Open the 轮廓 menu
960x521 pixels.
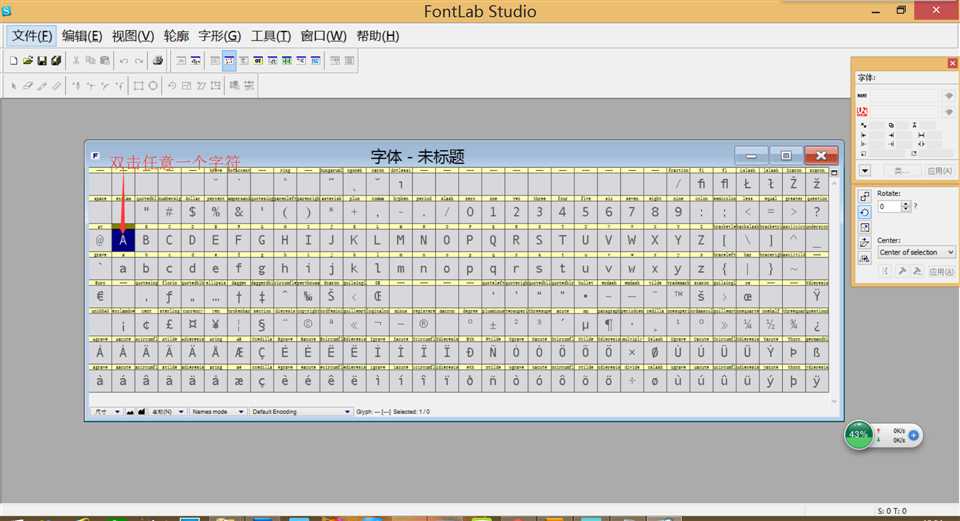pos(176,36)
